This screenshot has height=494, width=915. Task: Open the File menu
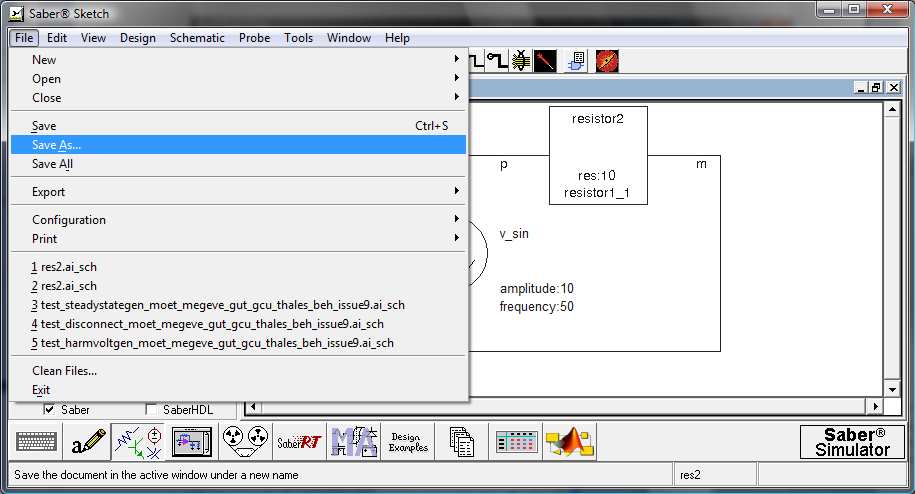24,38
